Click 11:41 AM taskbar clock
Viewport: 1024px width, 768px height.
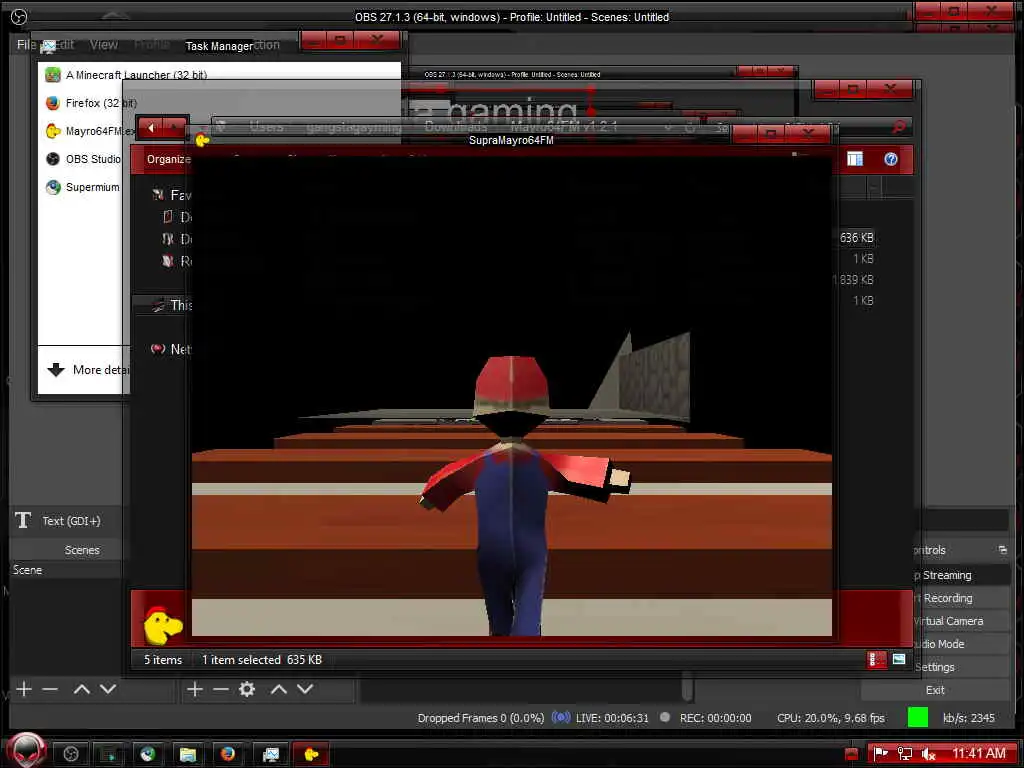pos(979,754)
